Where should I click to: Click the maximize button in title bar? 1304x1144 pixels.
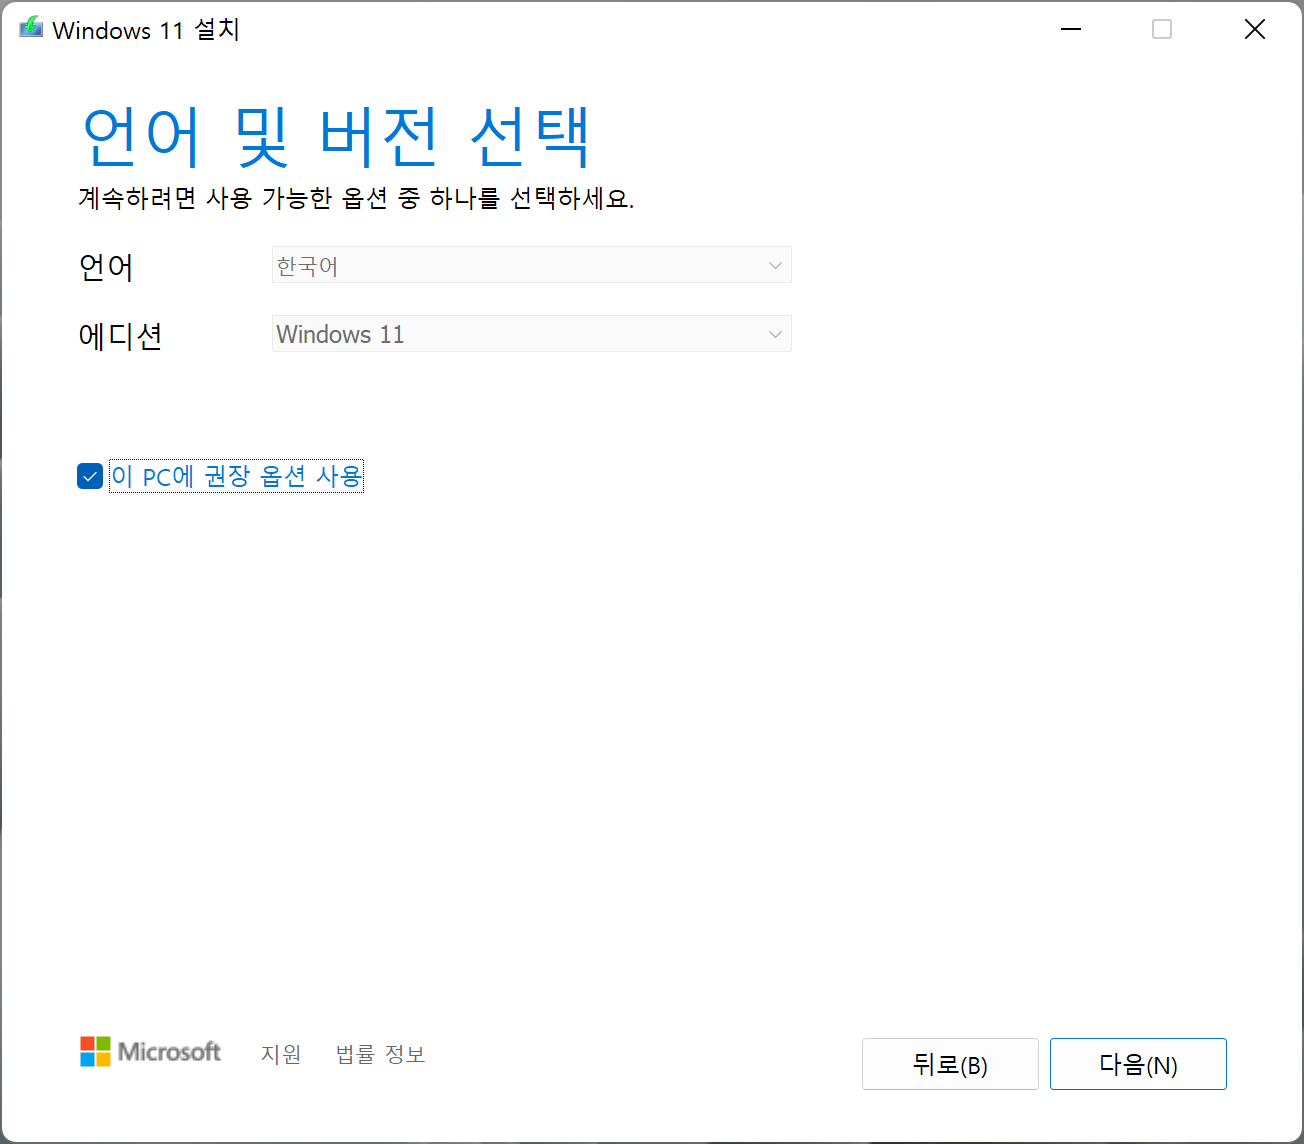1162,29
